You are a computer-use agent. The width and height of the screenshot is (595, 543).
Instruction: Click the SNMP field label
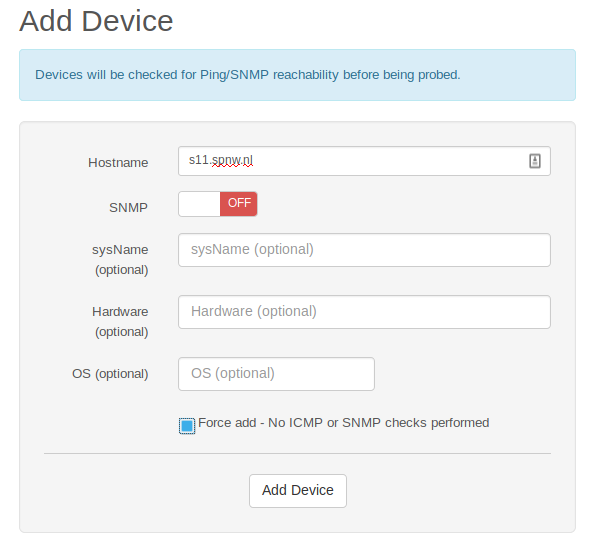coord(128,208)
